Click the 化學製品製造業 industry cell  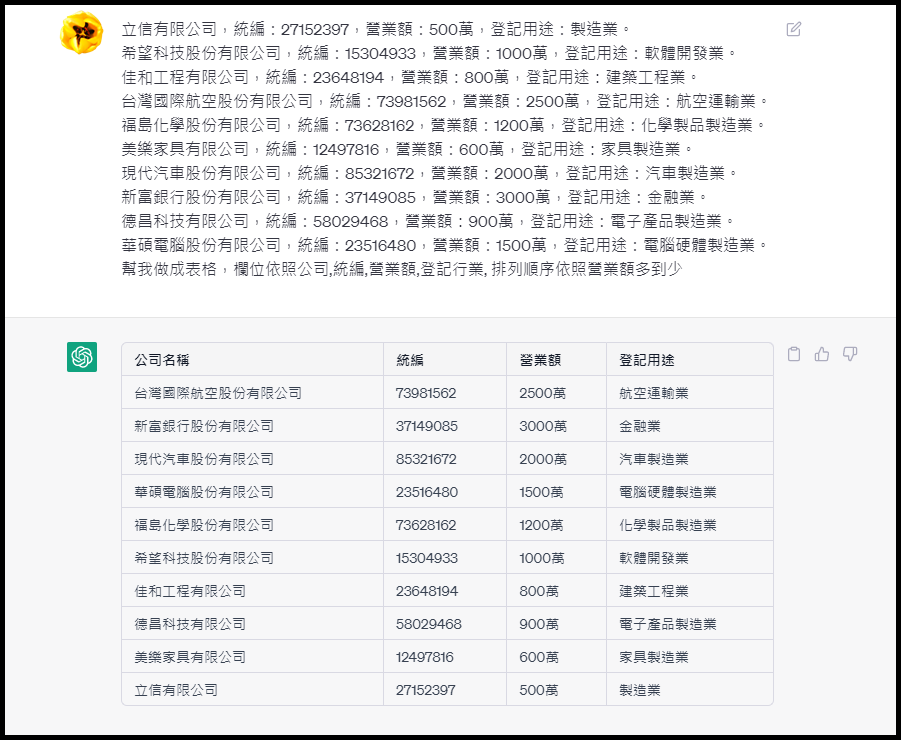690,525
